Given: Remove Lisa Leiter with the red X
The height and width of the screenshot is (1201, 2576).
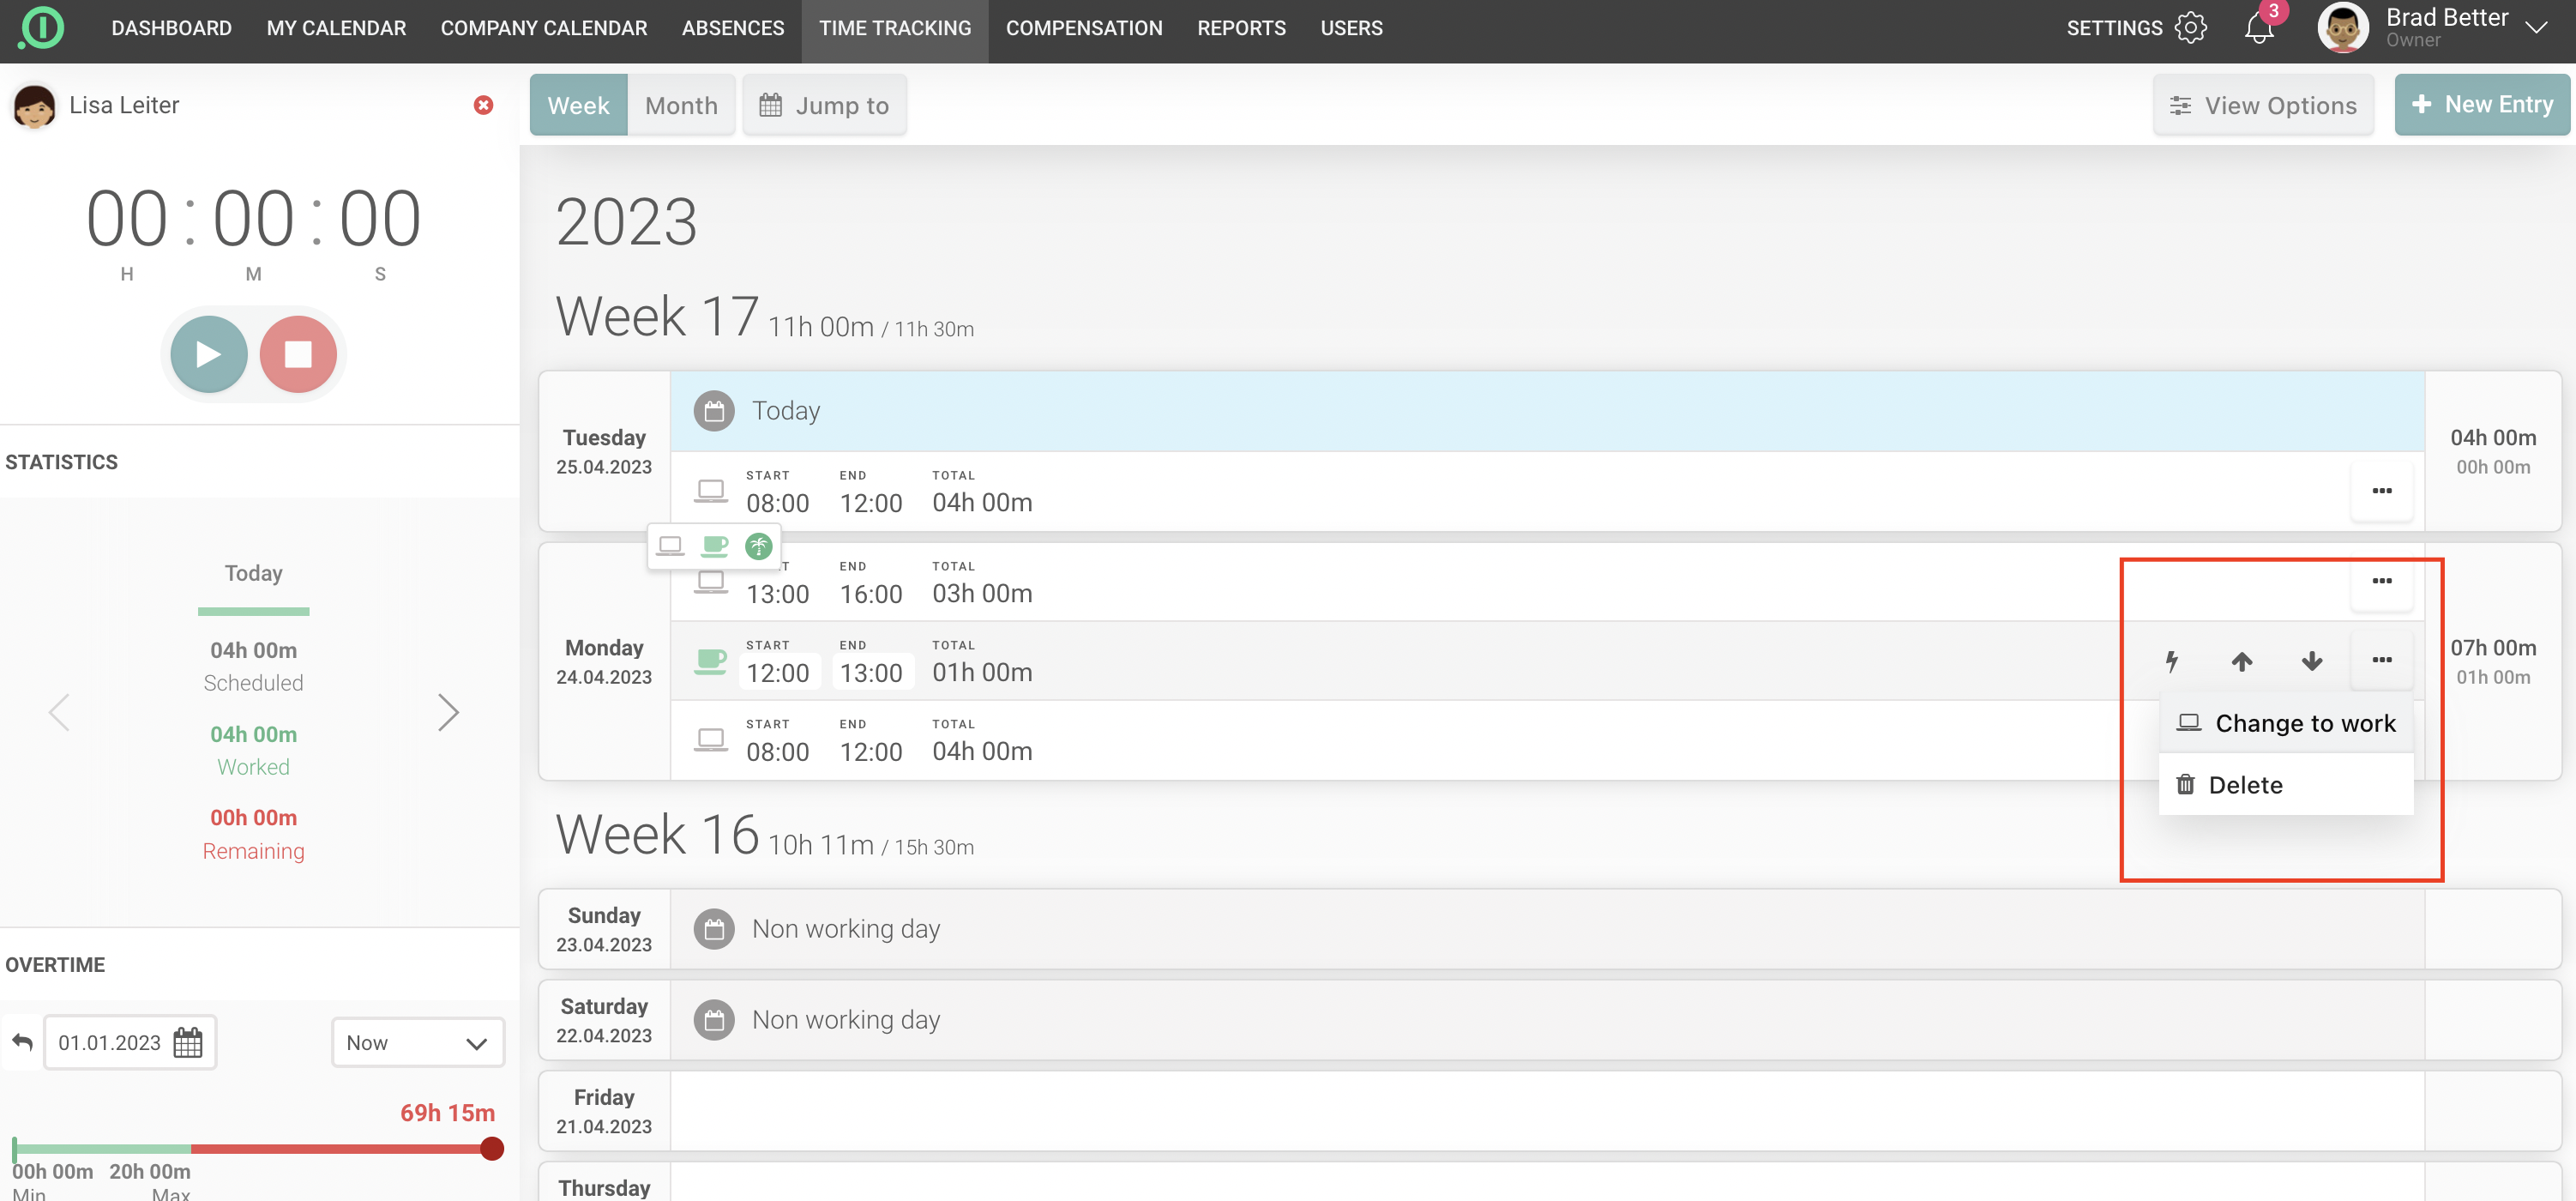Looking at the screenshot, I should click(x=483, y=105).
